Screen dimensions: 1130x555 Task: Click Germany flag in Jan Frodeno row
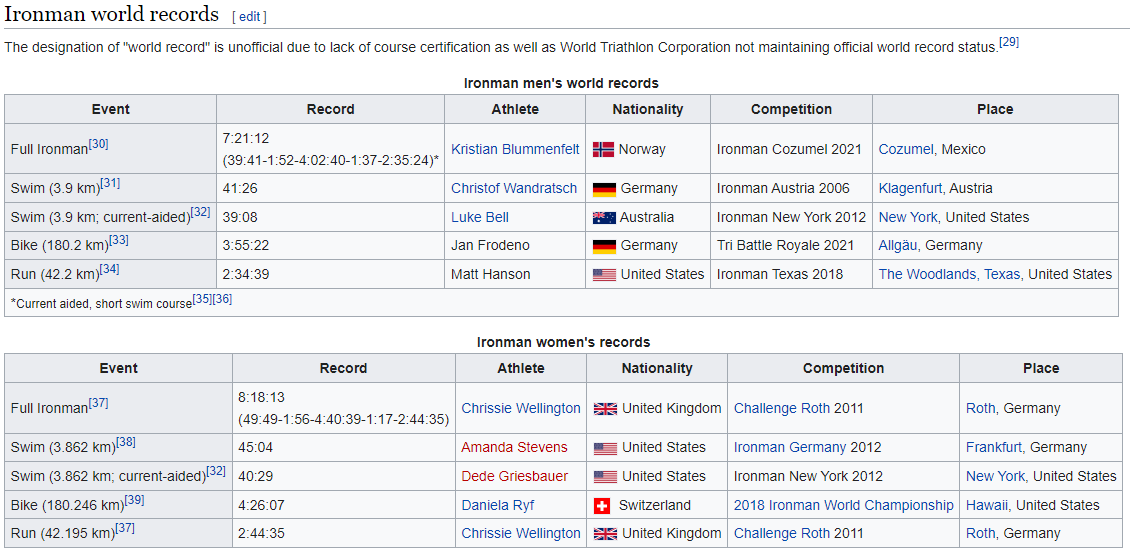(604, 247)
